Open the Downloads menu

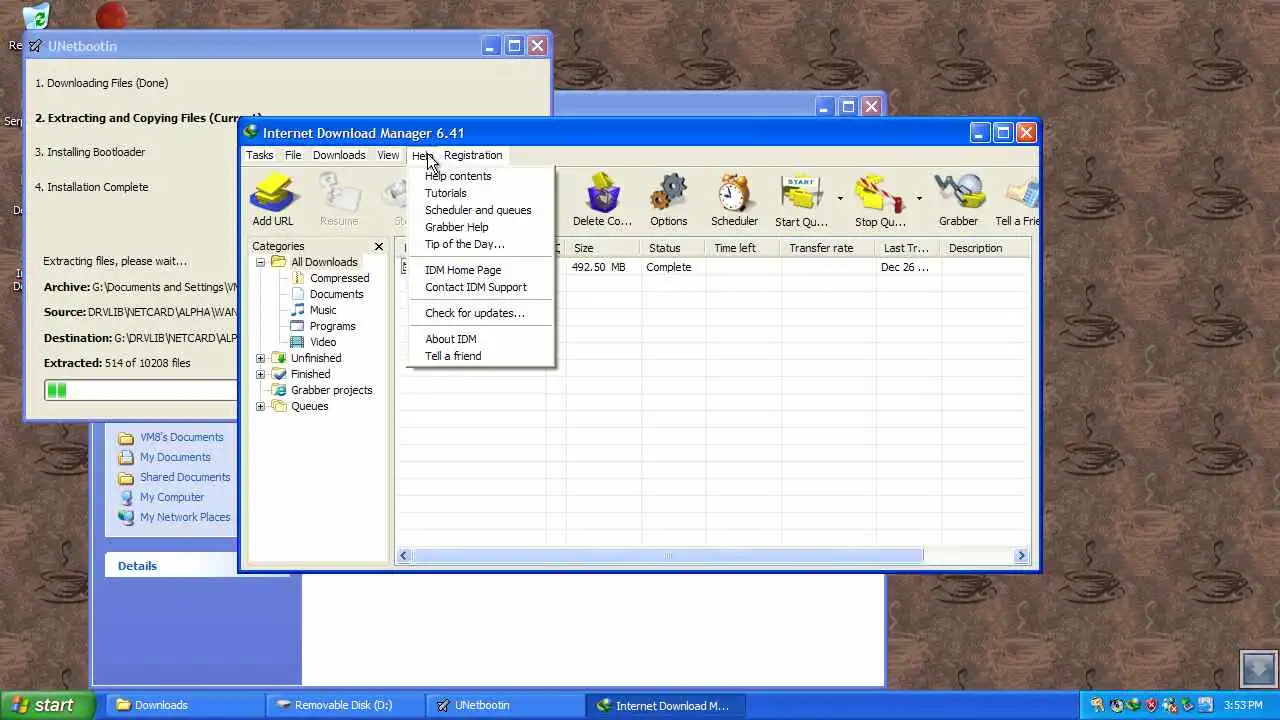point(339,155)
